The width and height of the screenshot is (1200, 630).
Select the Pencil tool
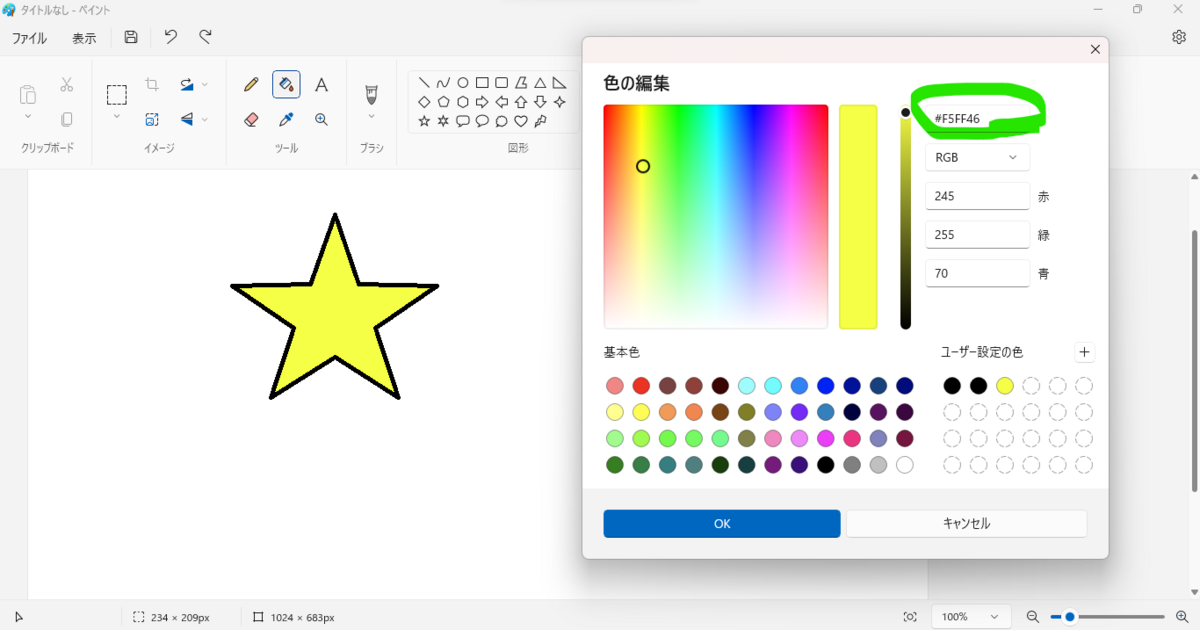[251, 85]
